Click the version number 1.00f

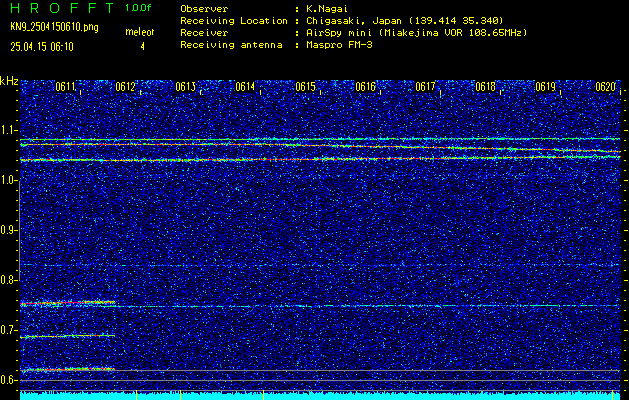click(x=138, y=8)
